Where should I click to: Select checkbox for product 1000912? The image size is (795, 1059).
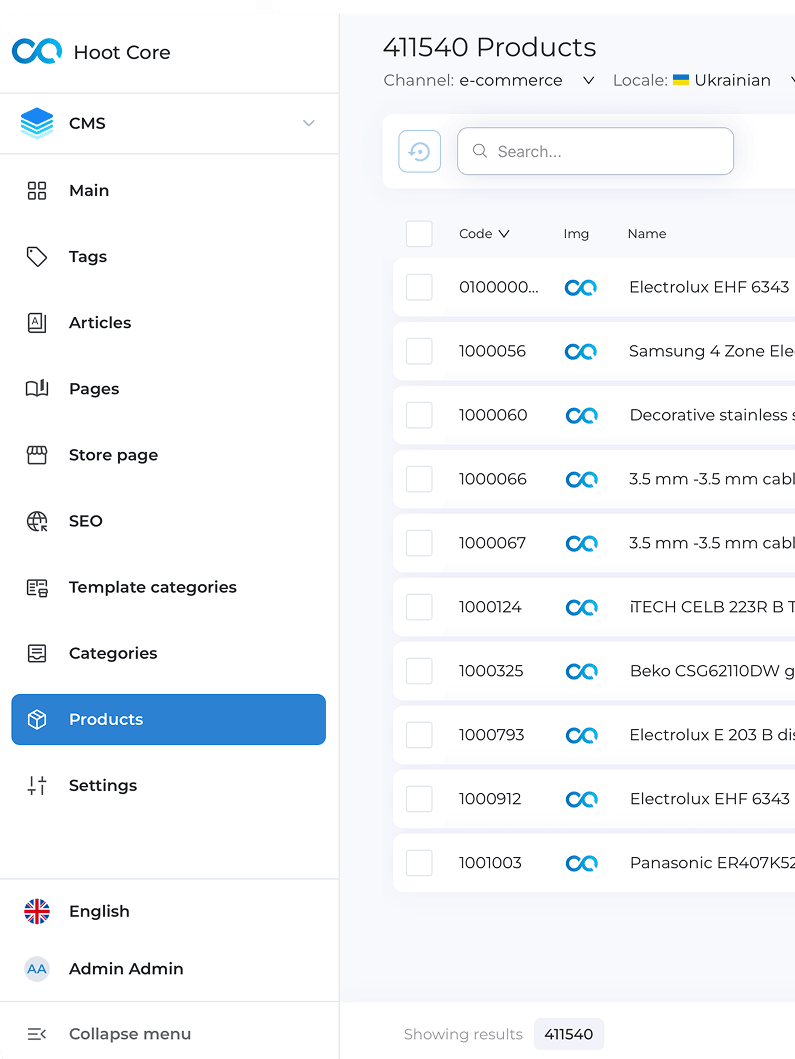coord(419,799)
